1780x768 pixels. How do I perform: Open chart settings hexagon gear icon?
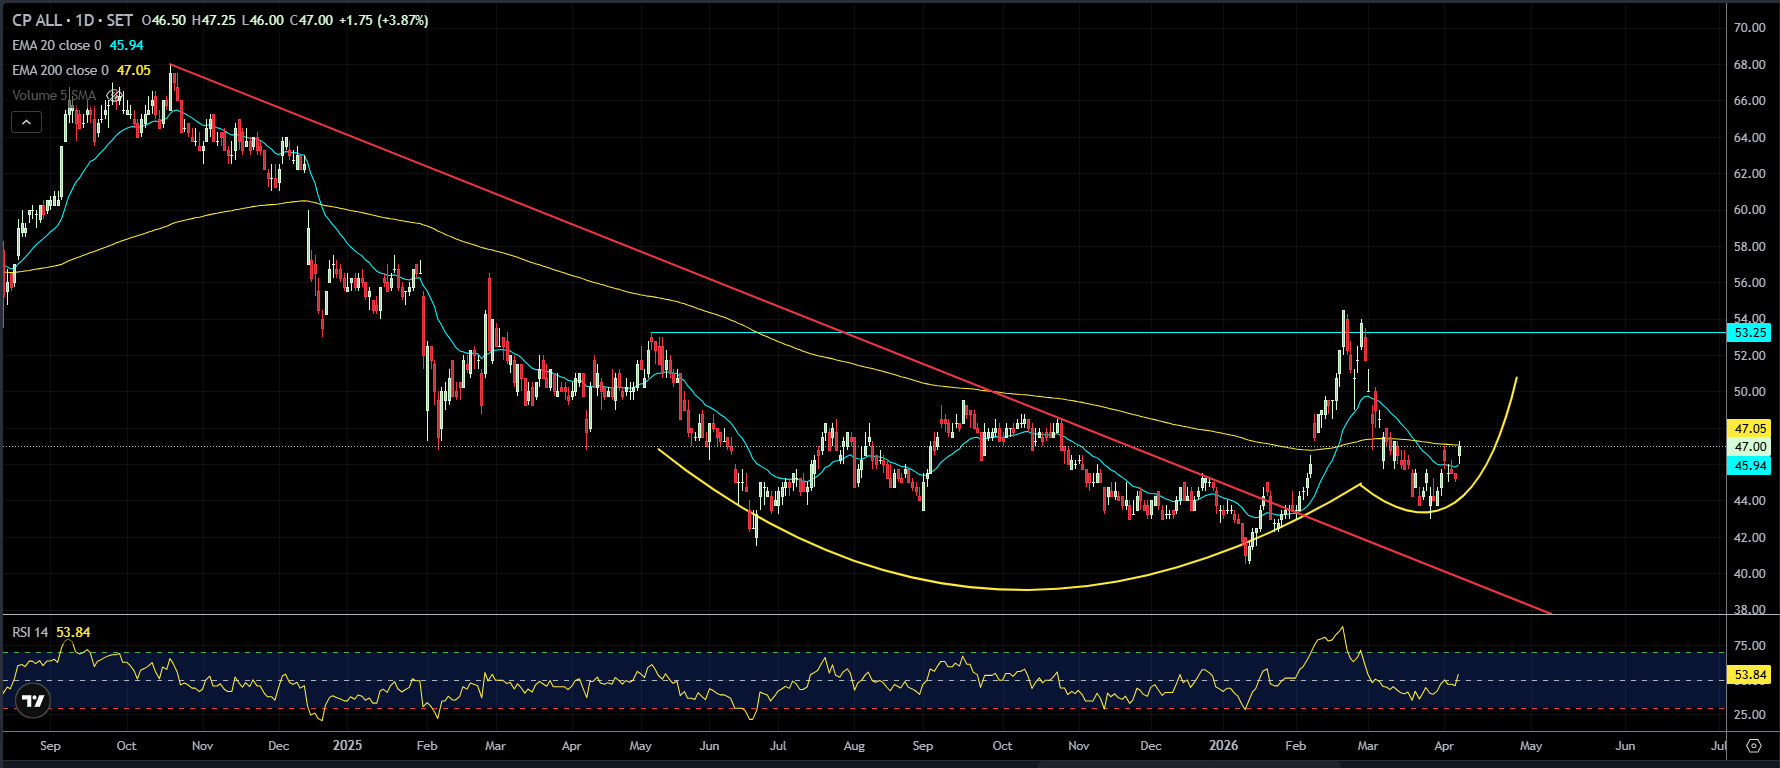tap(1753, 745)
